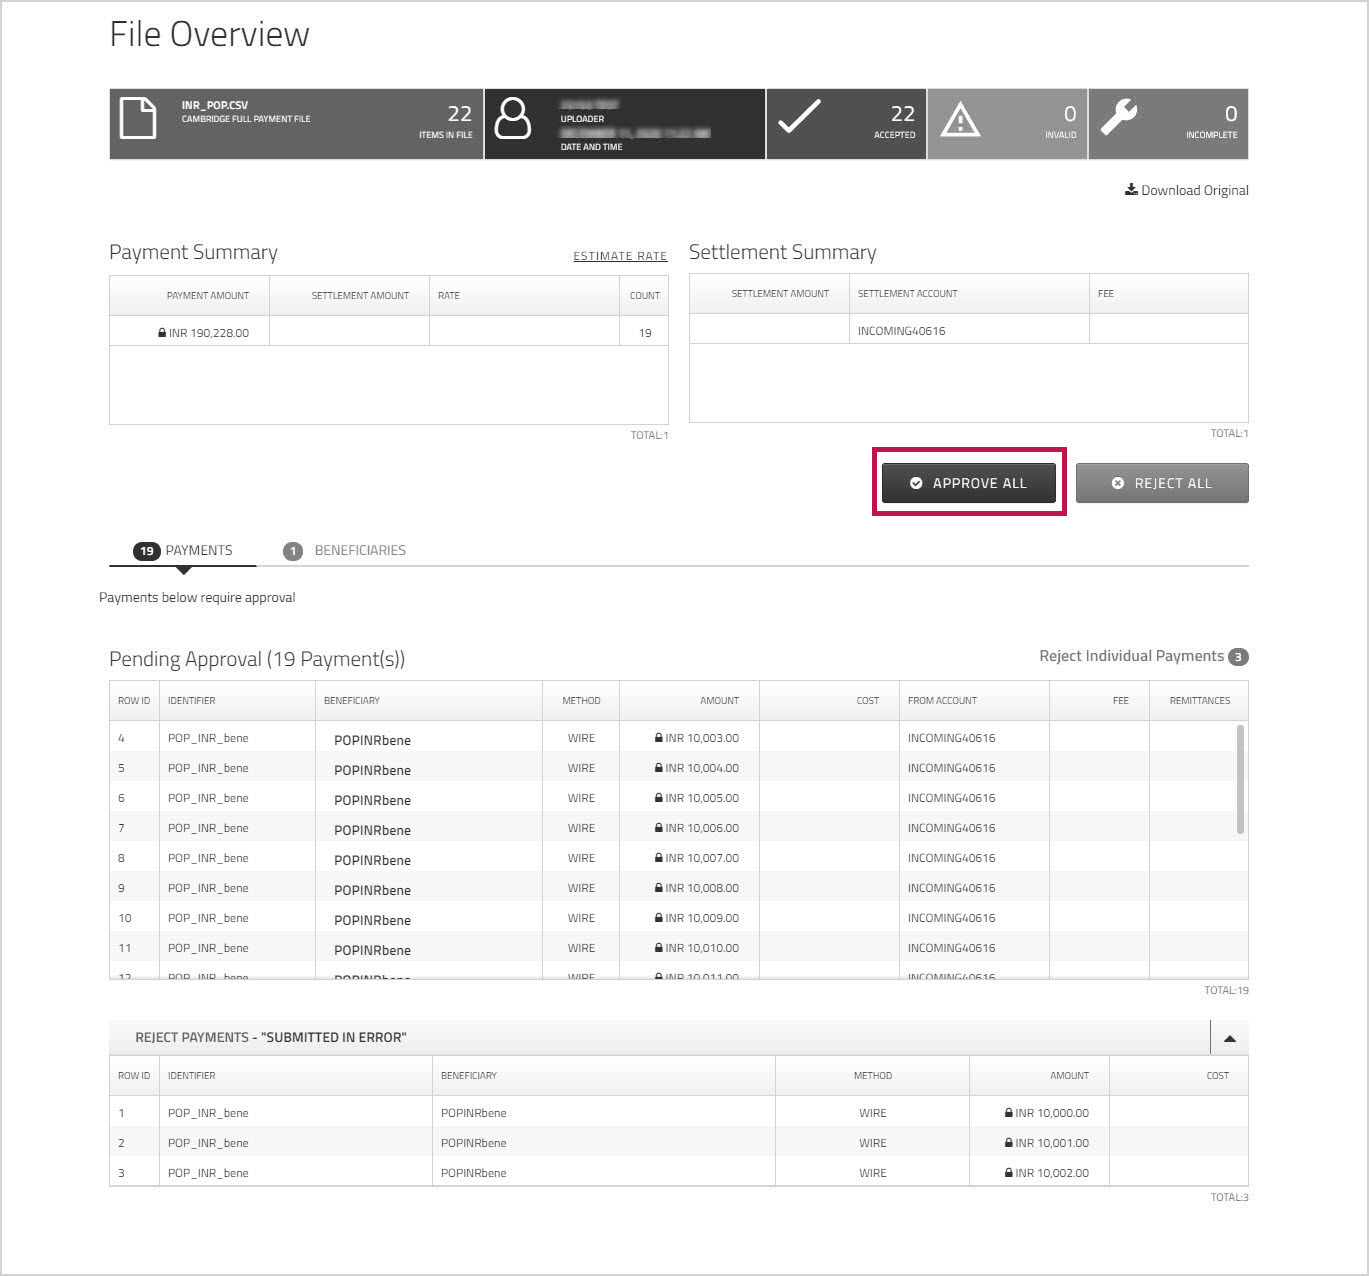
Task: Click the lock icon beside INR 190,228.00
Action: 162,333
